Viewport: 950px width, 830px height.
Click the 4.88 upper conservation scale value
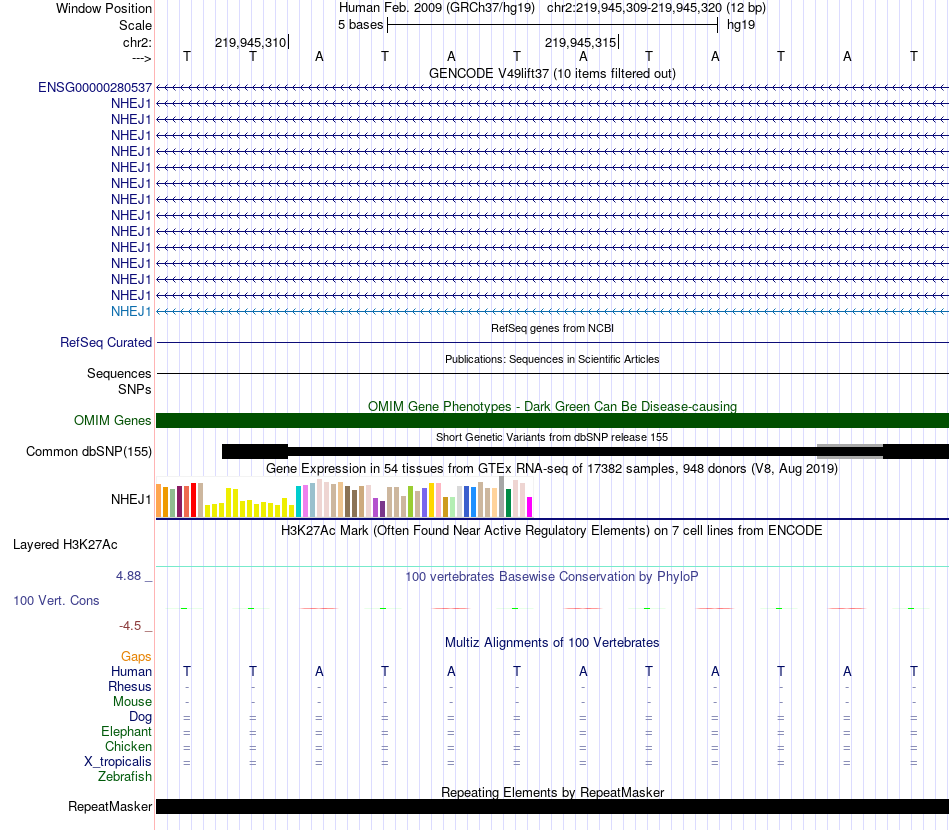(x=128, y=576)
